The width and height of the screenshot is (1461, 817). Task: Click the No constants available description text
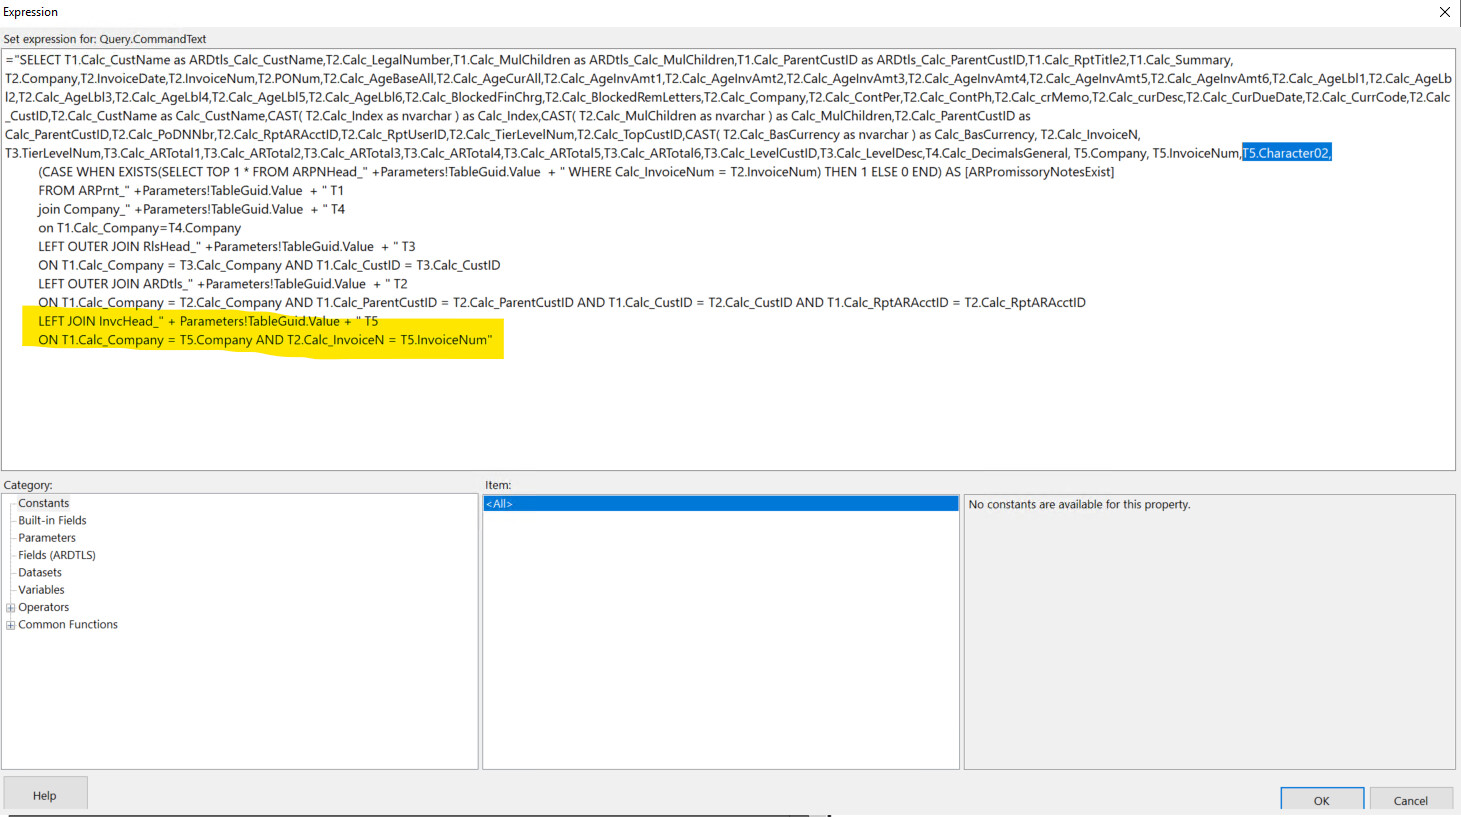[x=1079, y=504]
